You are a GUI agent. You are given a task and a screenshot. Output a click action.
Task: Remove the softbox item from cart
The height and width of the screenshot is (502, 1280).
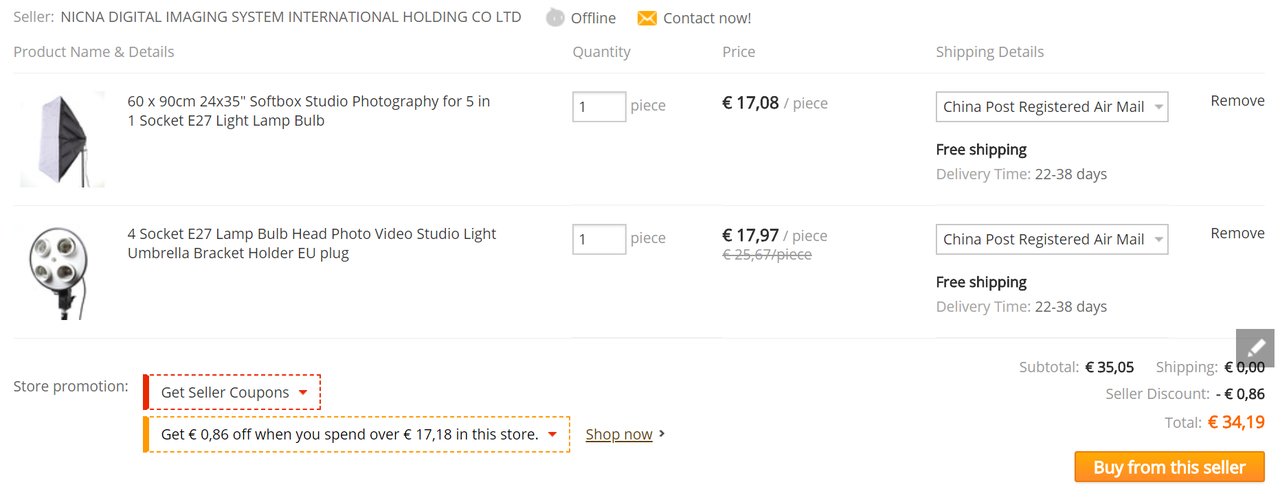[x=1237, y=100]
